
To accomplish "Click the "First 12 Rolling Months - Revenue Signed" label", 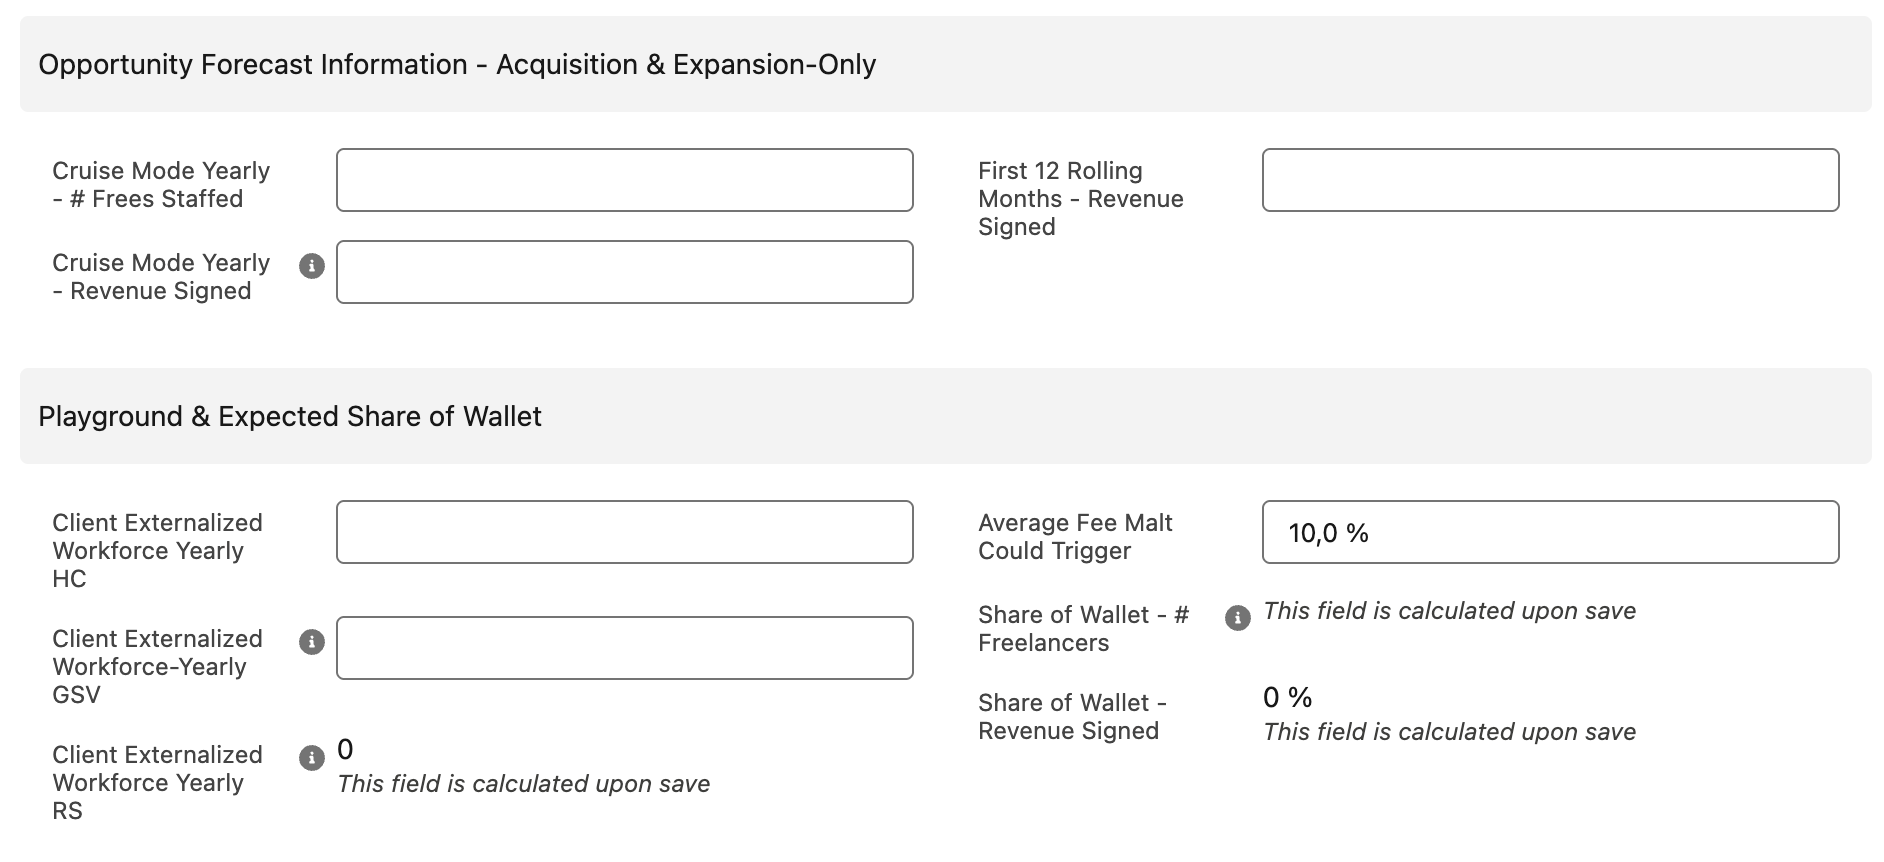I will click(x=1080, y=199).
